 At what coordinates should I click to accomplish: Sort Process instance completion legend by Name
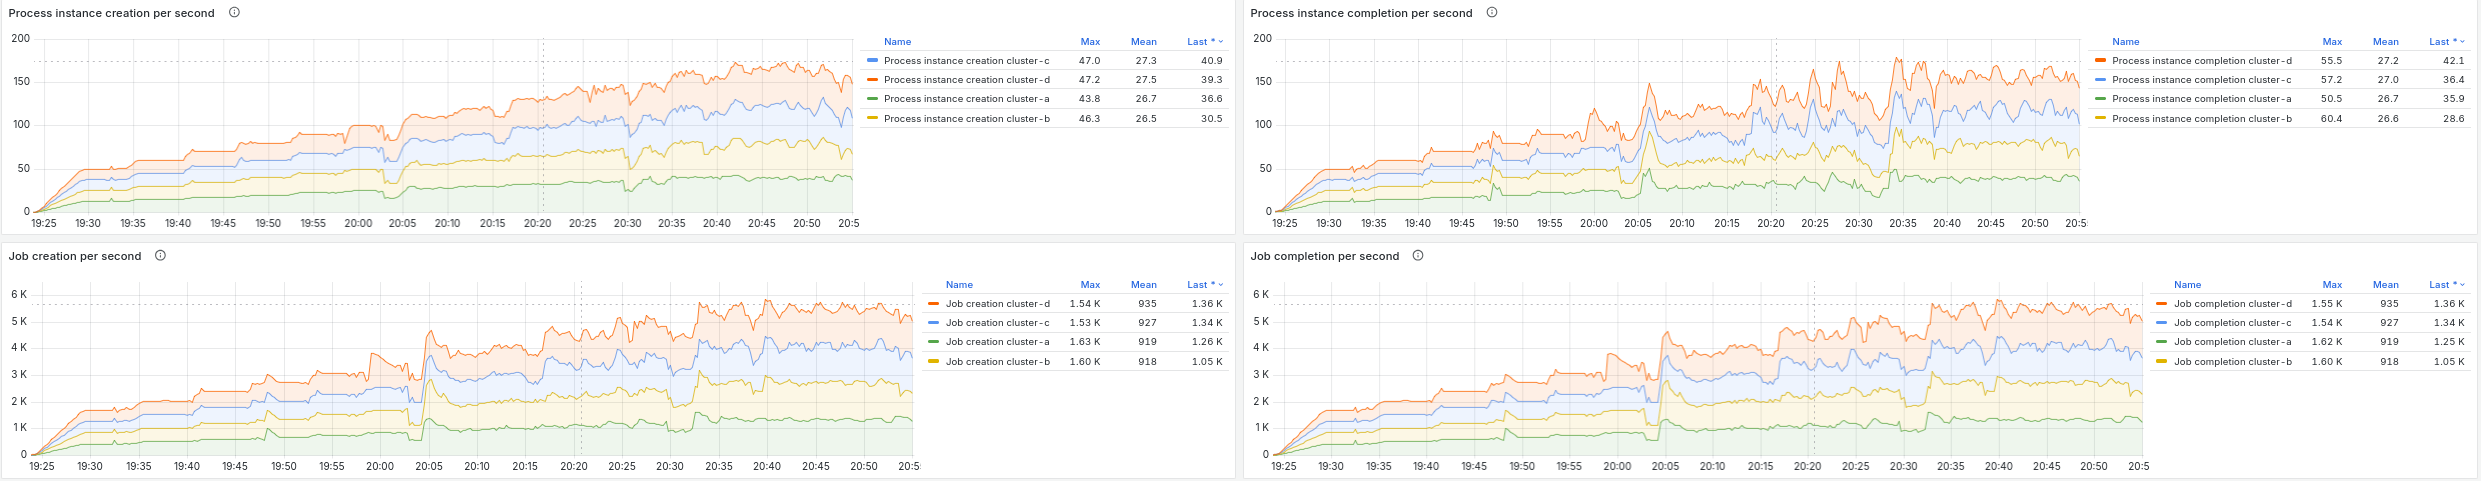[x=2125, y=41]
